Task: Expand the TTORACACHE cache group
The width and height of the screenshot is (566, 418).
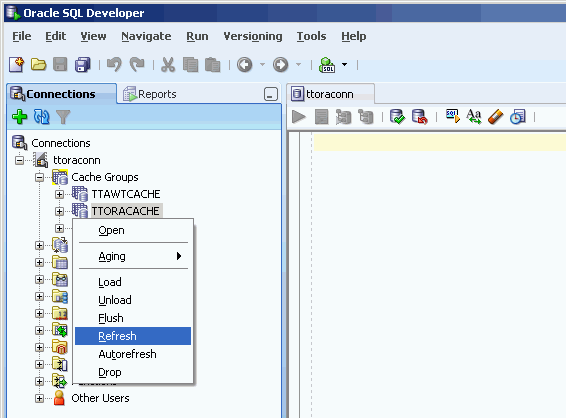Action: pyautogui.click(x=60, y=211)
